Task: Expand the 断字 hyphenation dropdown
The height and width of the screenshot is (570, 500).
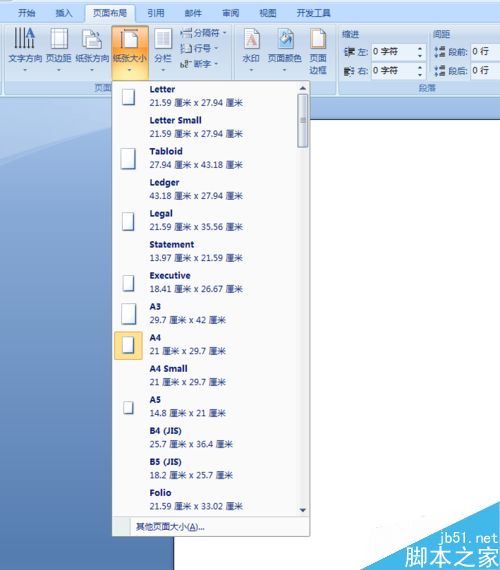Action: coord(199,64)
